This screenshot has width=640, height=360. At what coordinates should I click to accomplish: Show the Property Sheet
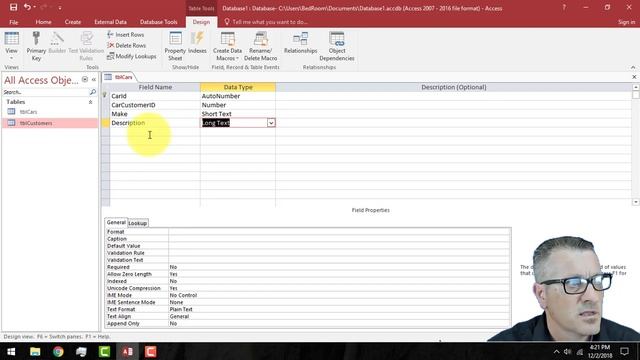point(175,46)
